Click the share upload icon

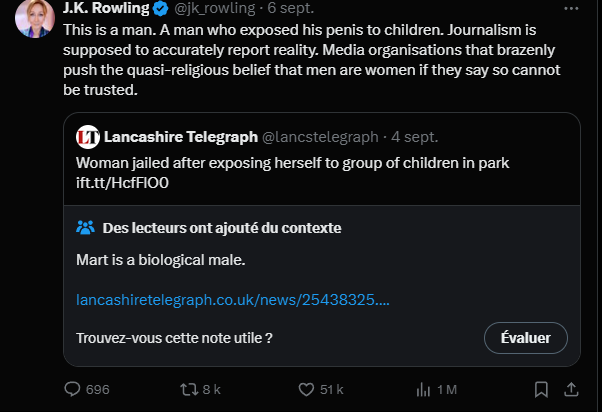click(571, 389)
